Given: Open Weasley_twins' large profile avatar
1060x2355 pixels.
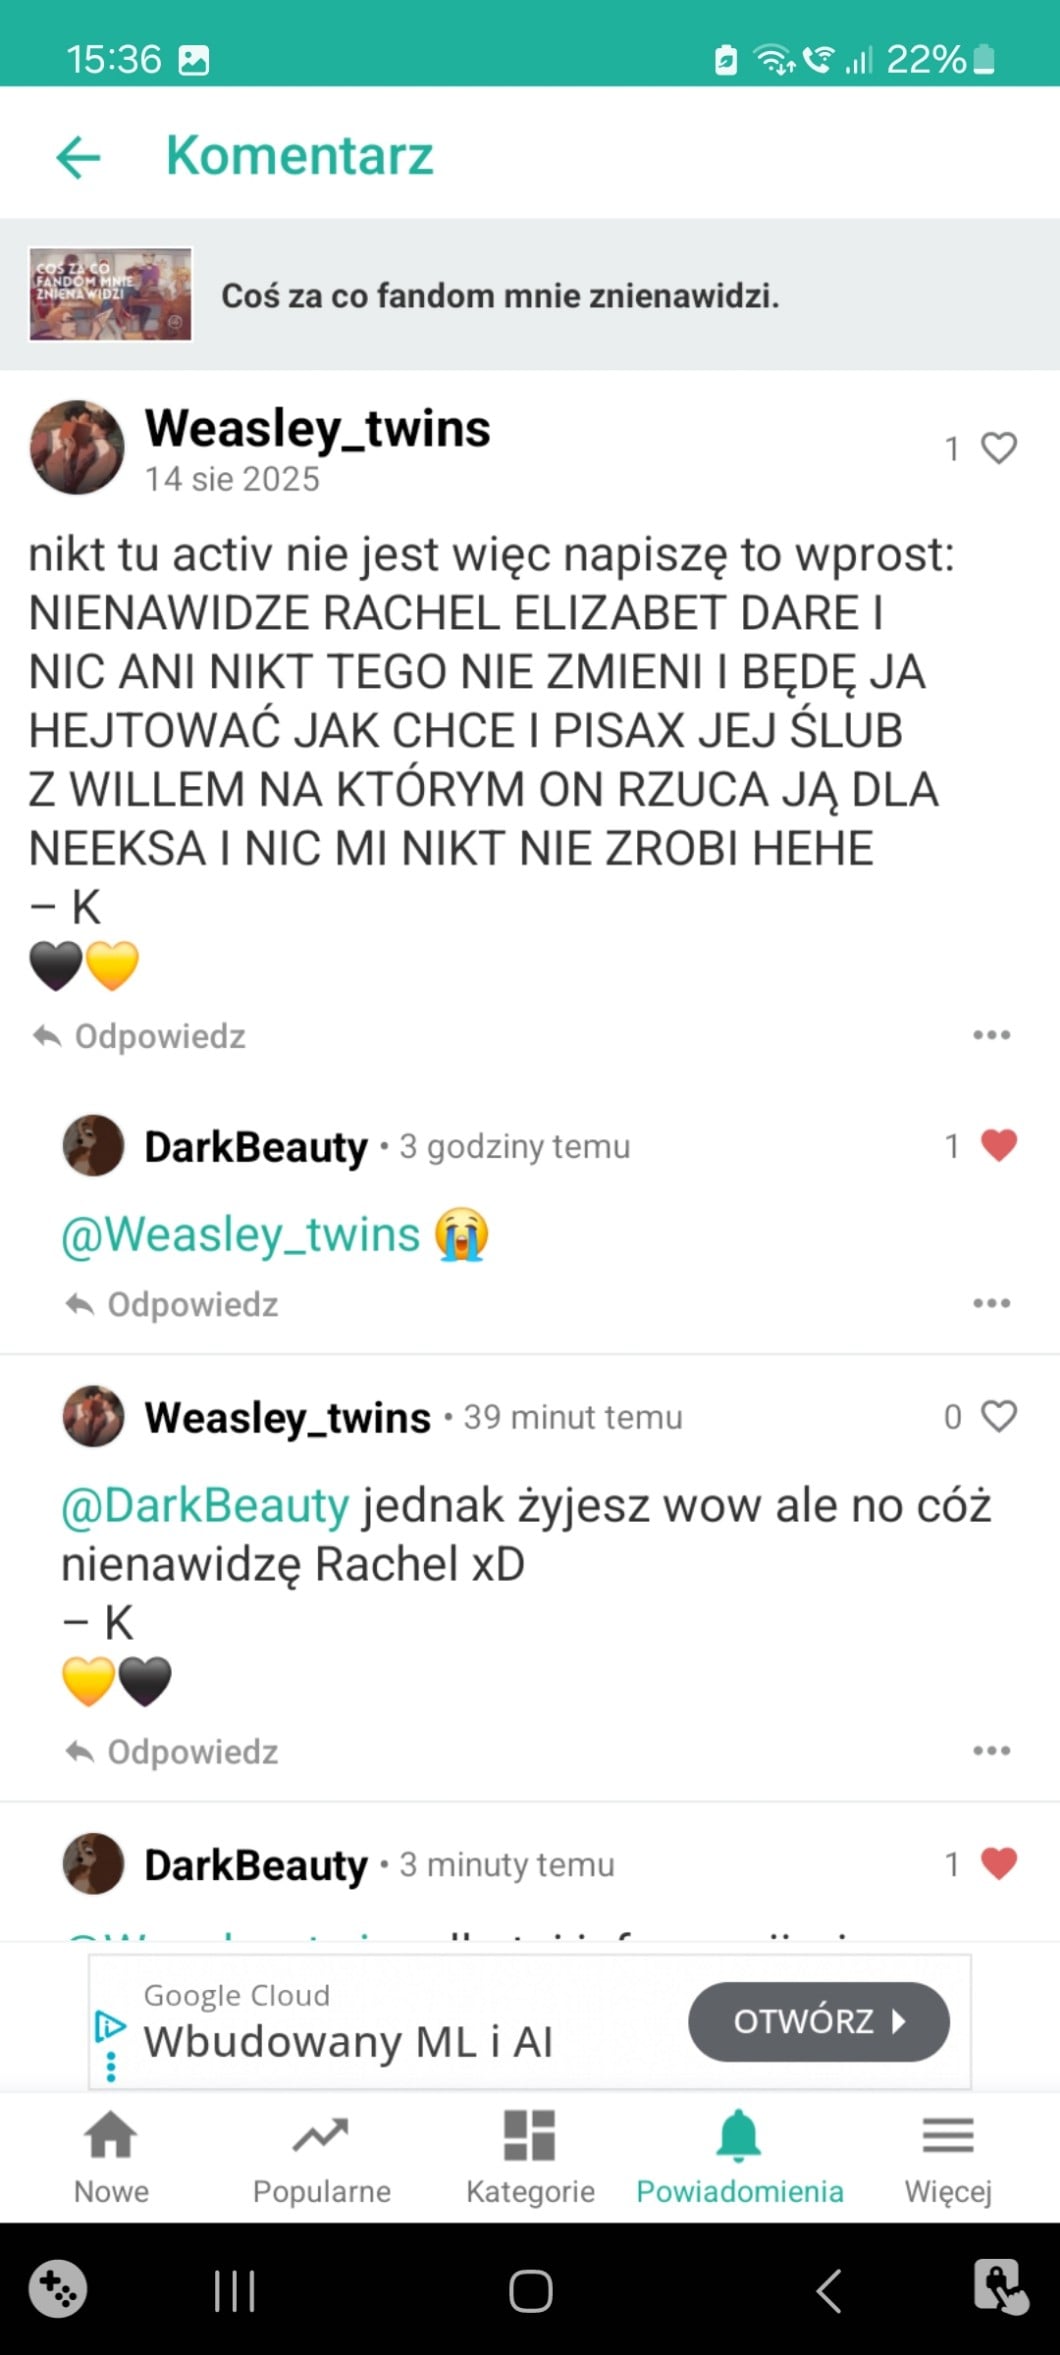Looking at the screenshot, I should [77, 447].
